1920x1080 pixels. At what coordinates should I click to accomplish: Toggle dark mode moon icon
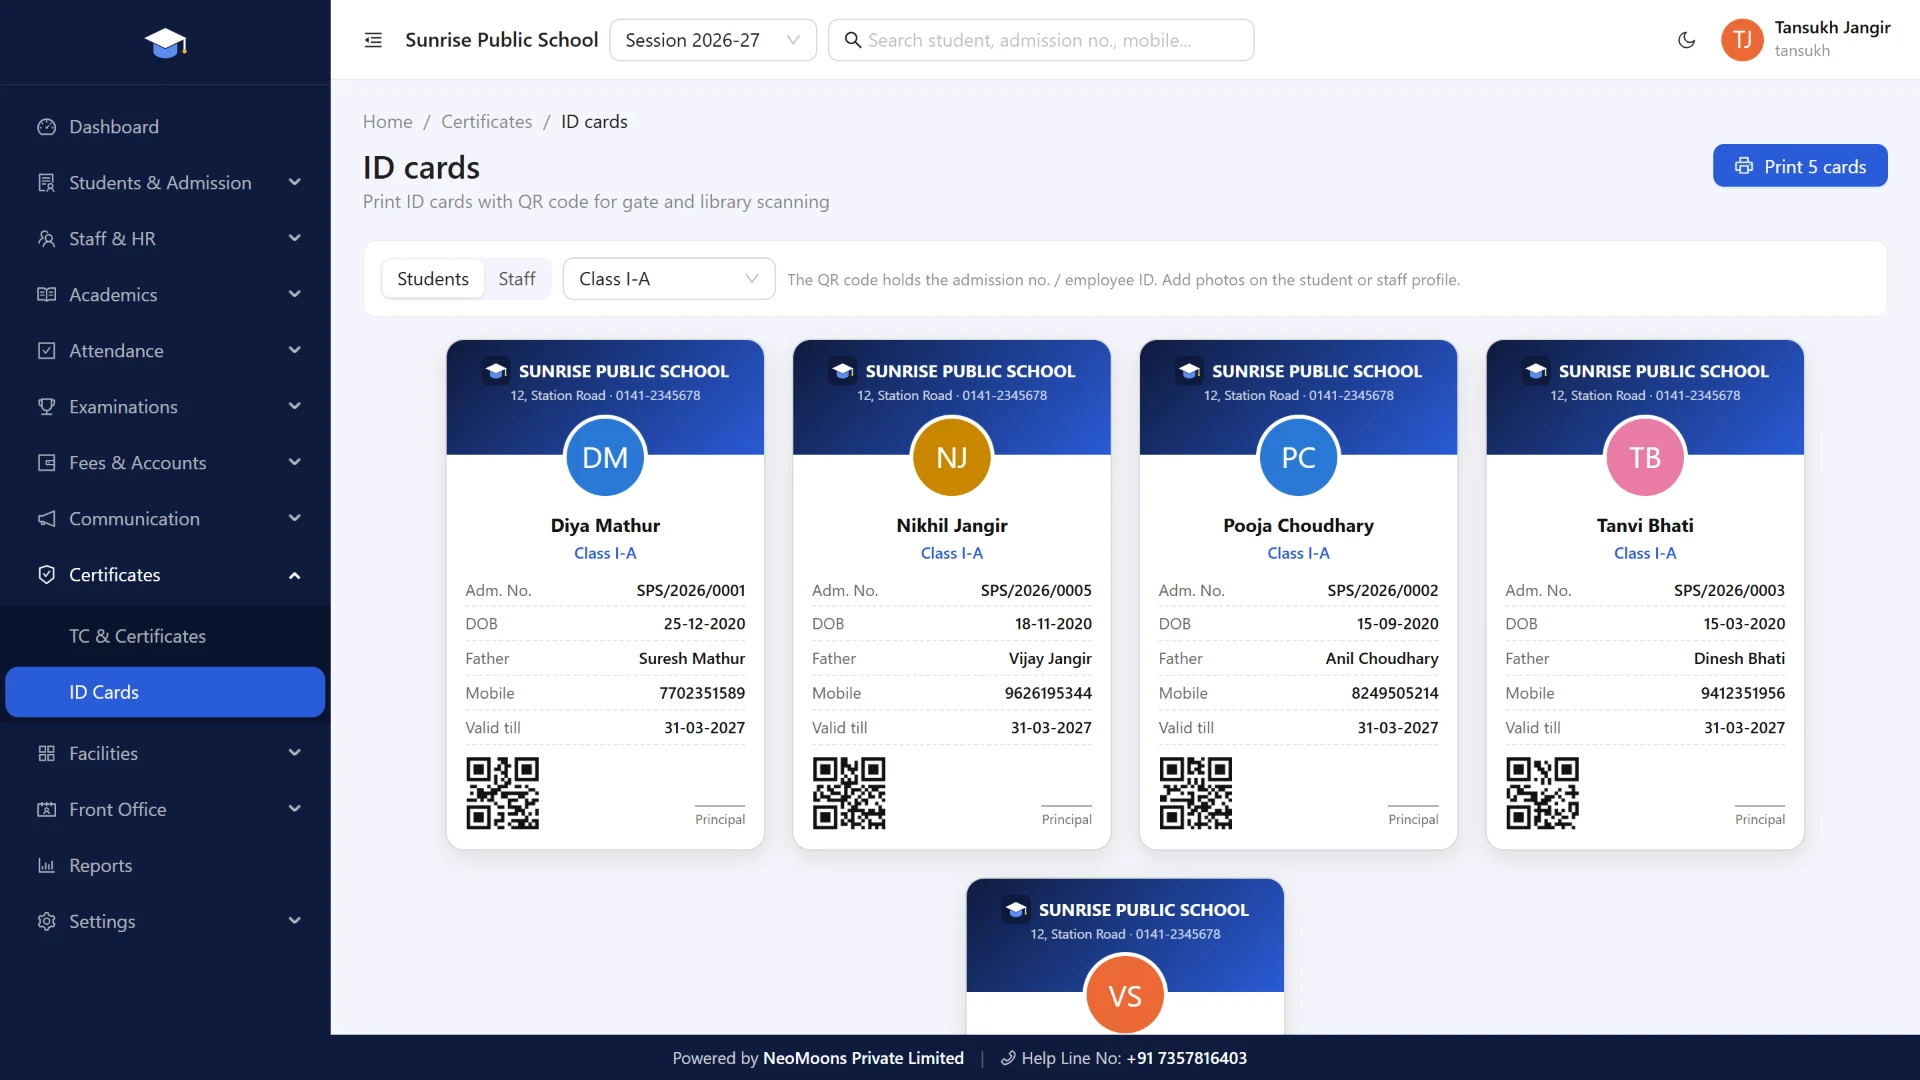click(1686, 40)
